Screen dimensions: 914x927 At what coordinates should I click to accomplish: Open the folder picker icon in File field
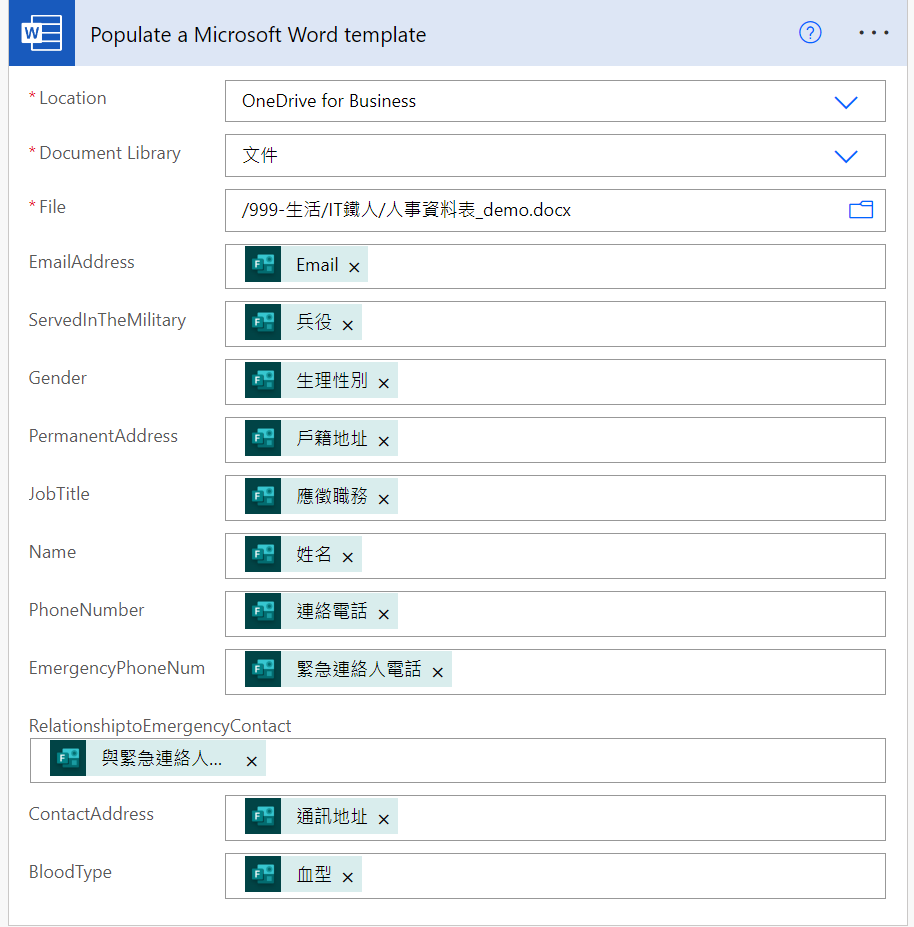pos(861,210)
